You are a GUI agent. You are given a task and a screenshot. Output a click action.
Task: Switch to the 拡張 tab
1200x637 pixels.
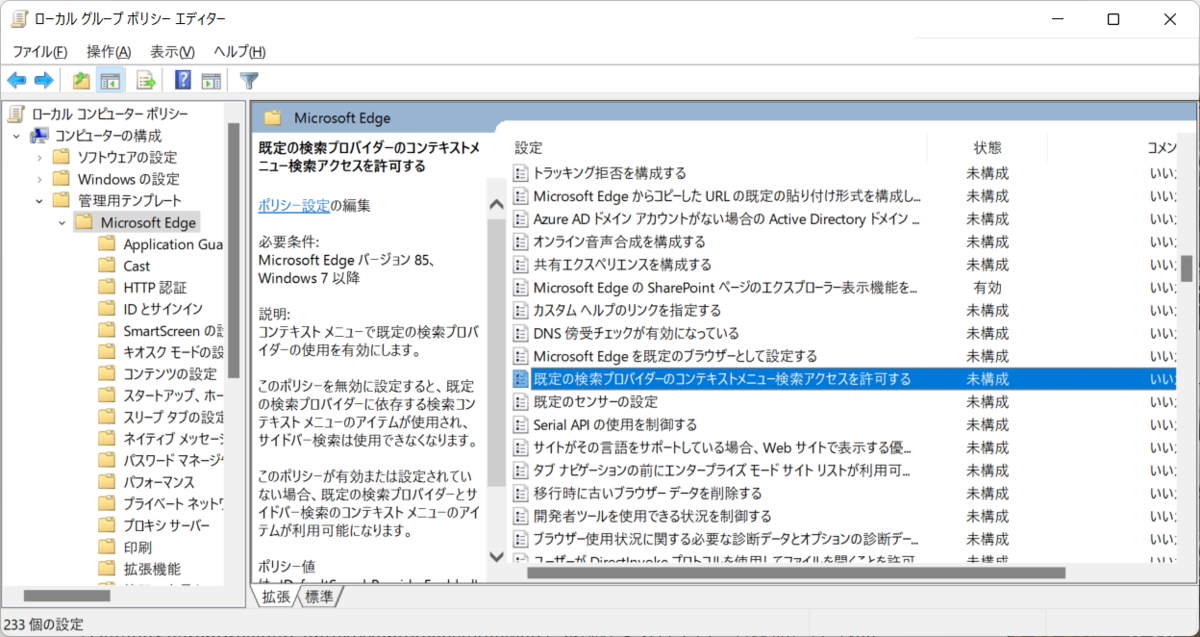(x=276, y=597)
